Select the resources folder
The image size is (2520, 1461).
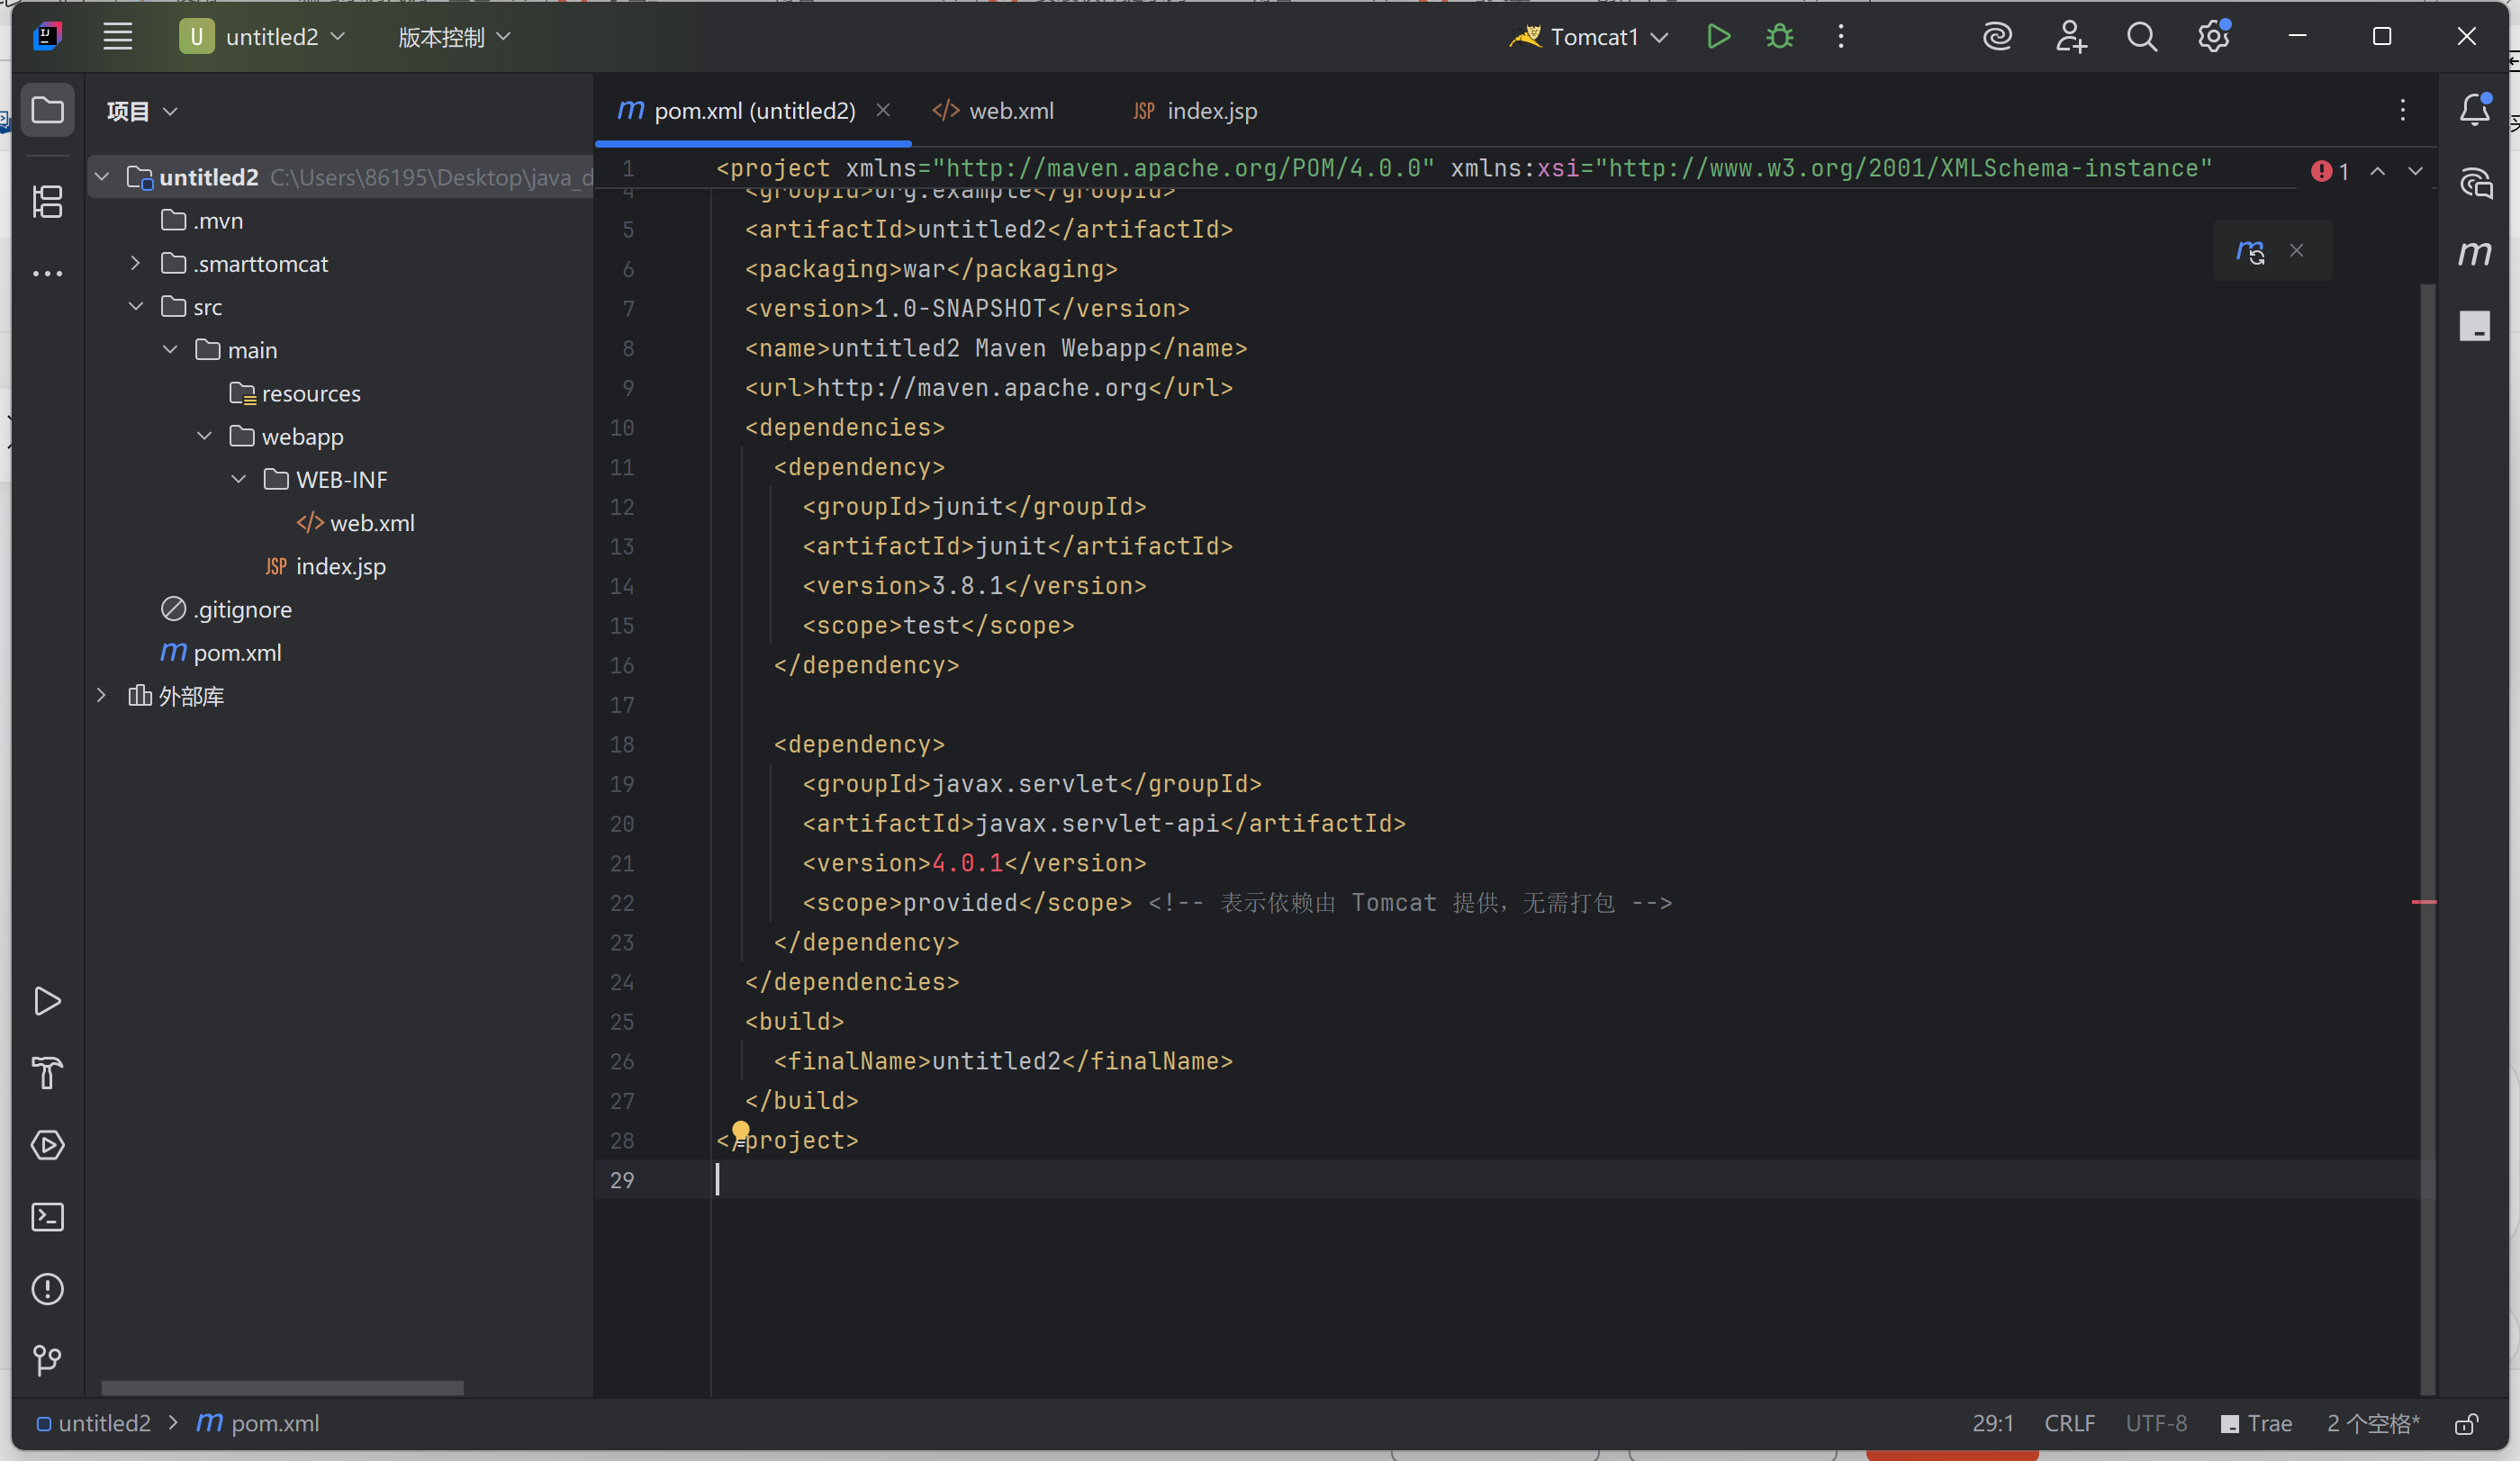click(x=295, y=393)
